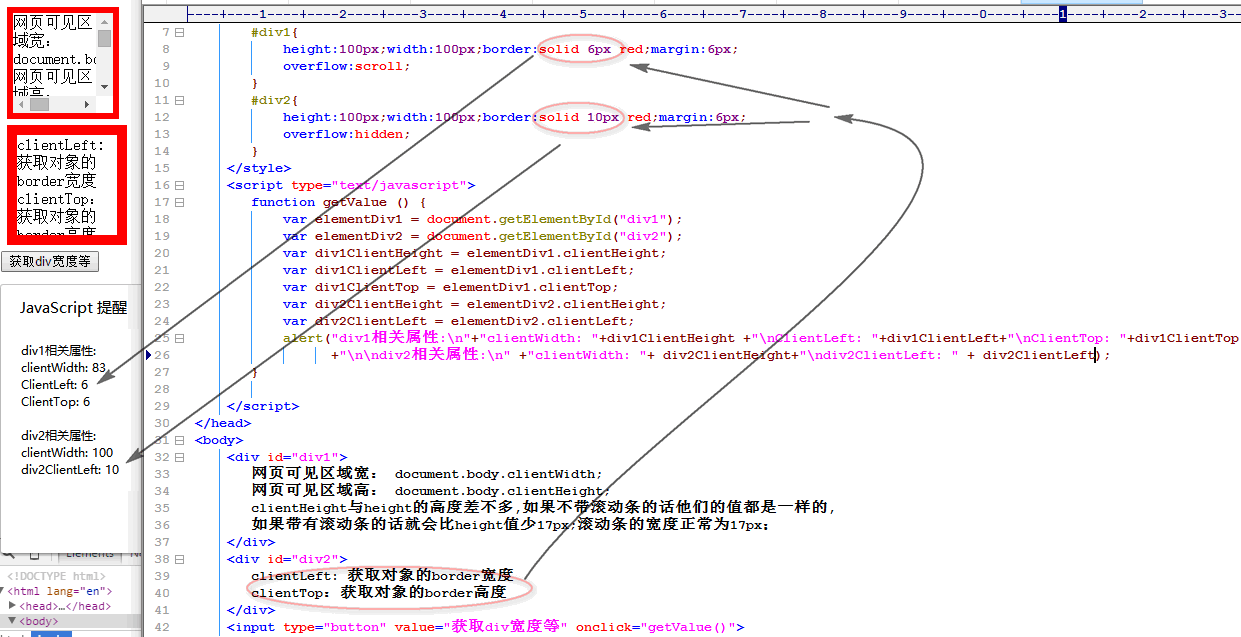Viewport: 1241px width, 637px height.
Task: Collapse the div1 element fold at line 32
Action: pos(180,457)
